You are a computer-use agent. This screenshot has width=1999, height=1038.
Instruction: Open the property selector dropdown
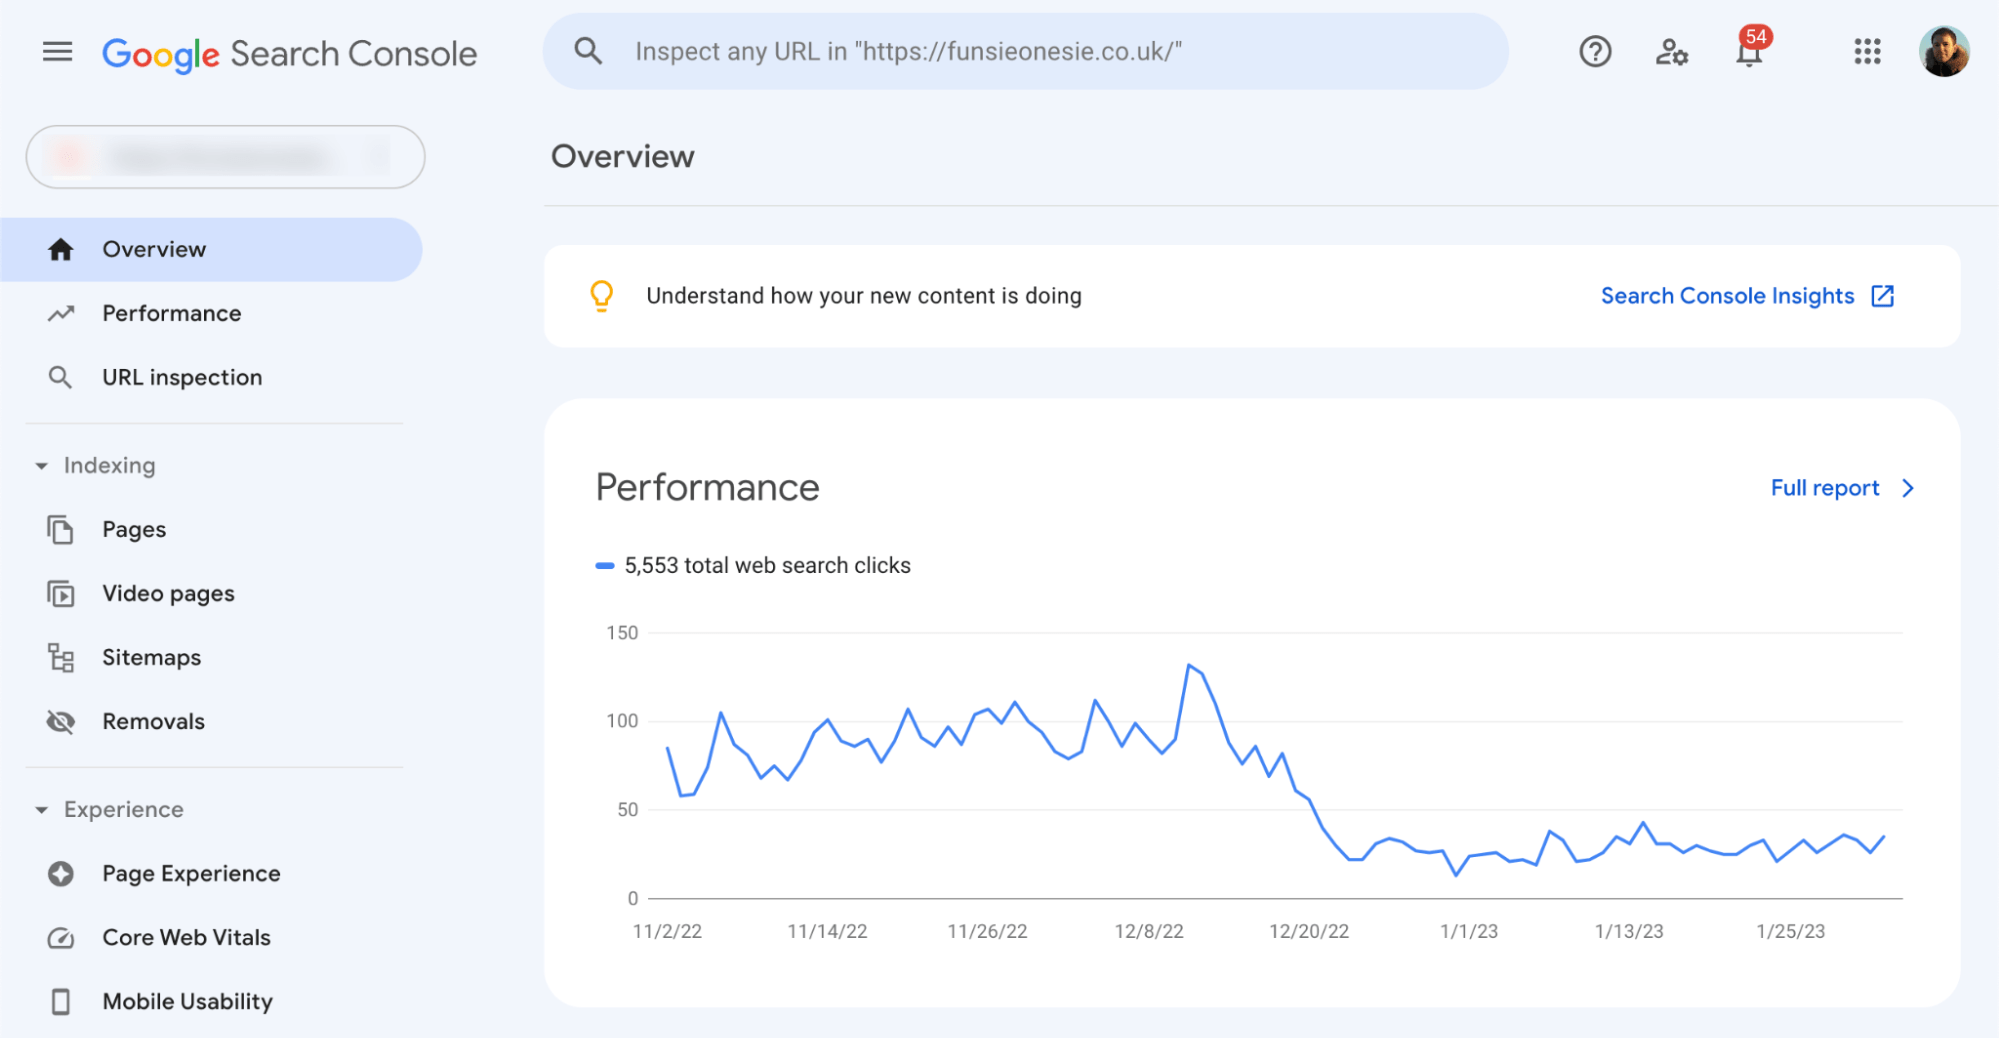(x=225, y=156)
